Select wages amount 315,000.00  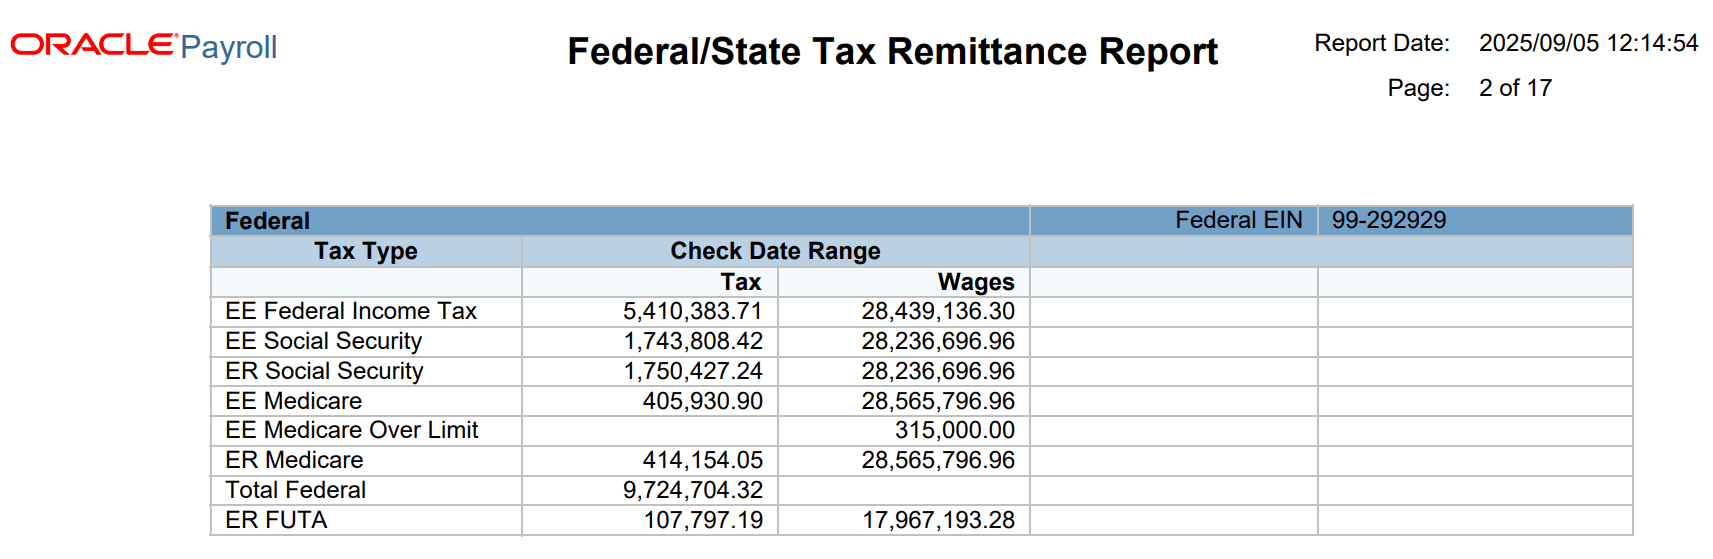click(954, 430)
